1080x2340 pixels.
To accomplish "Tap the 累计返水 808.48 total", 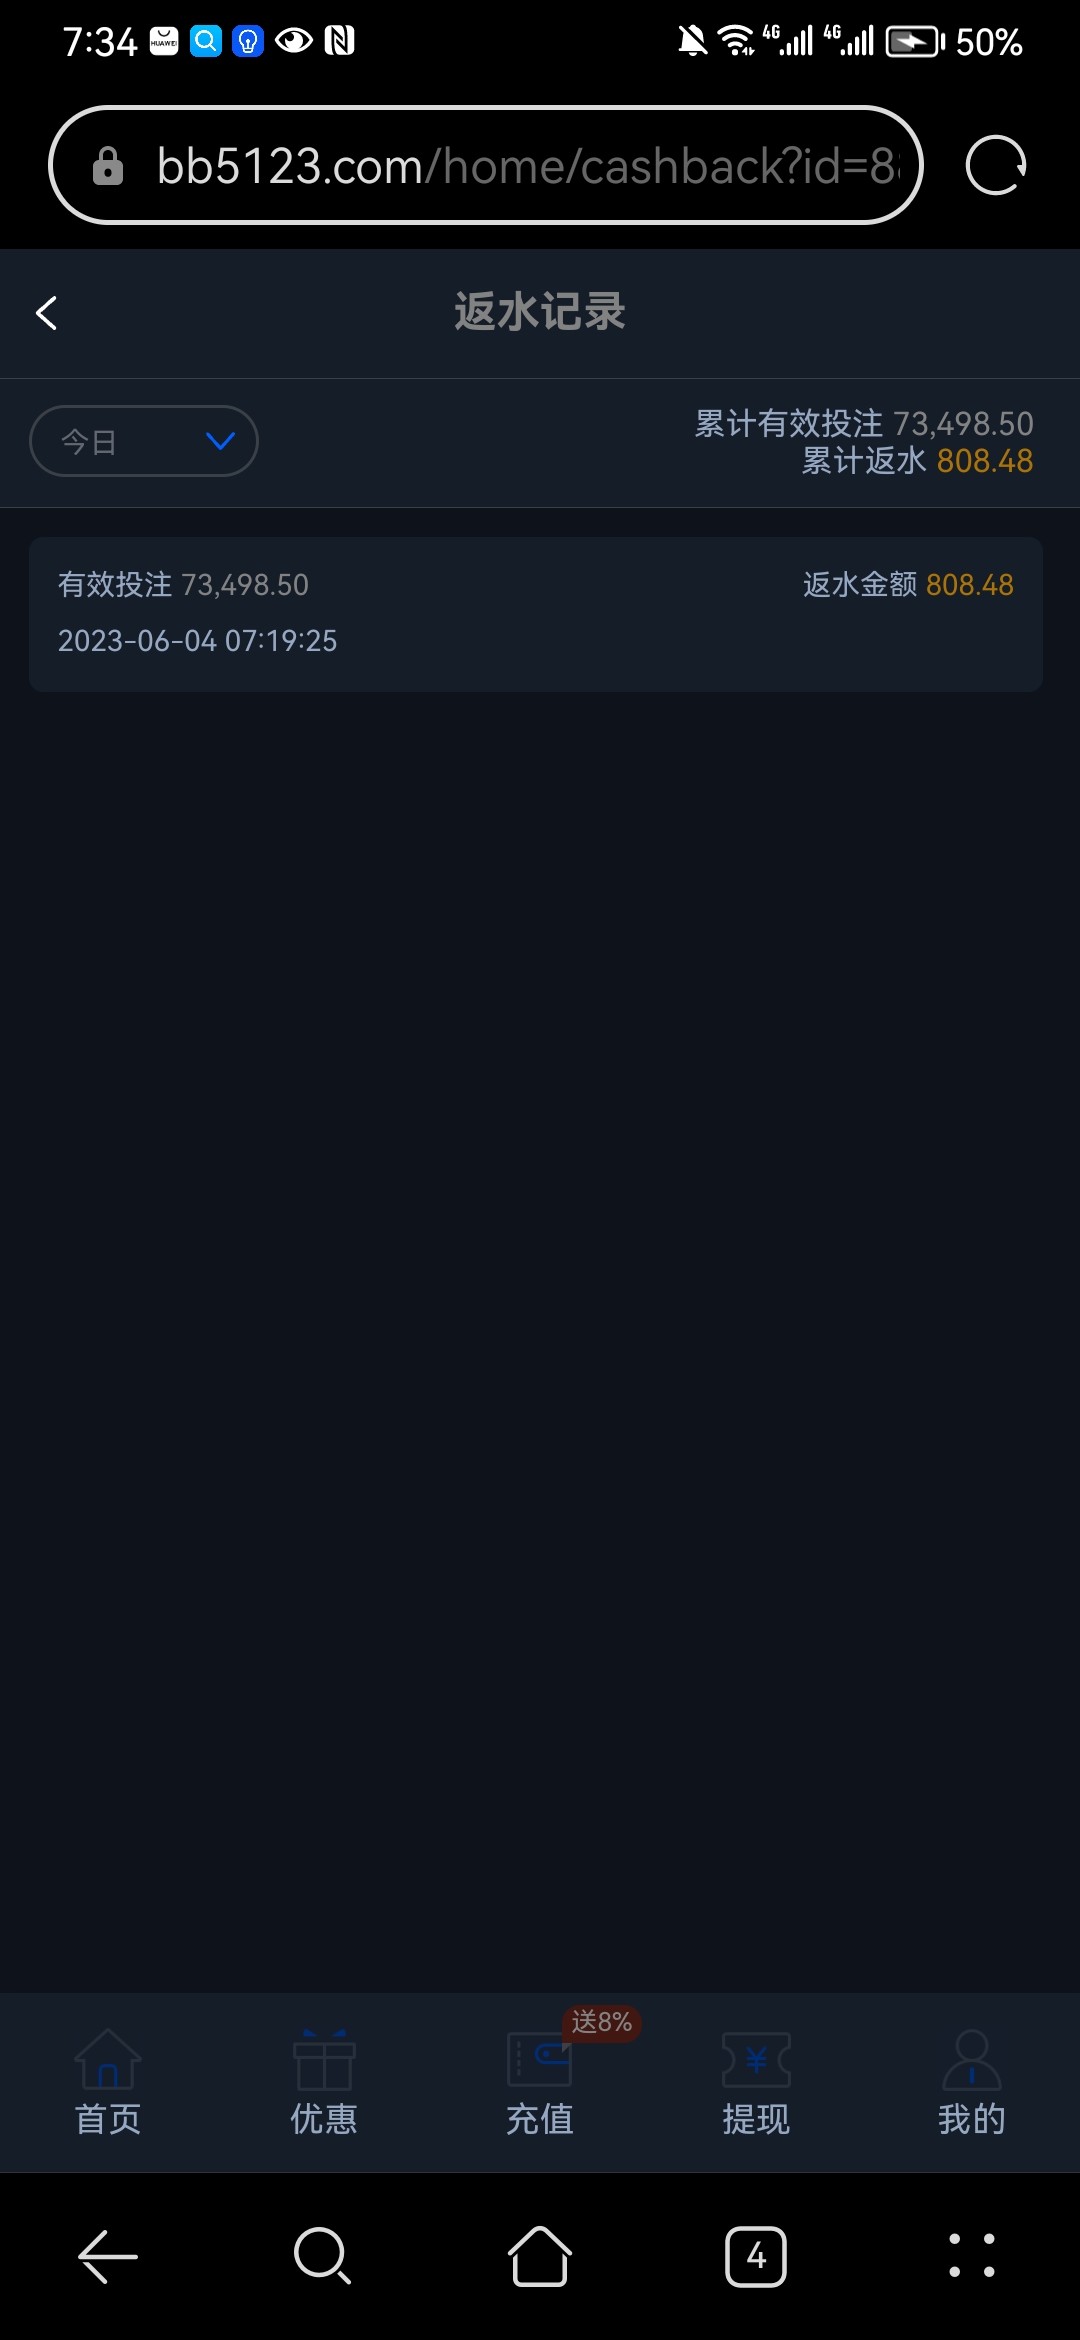I will [917, 461].
